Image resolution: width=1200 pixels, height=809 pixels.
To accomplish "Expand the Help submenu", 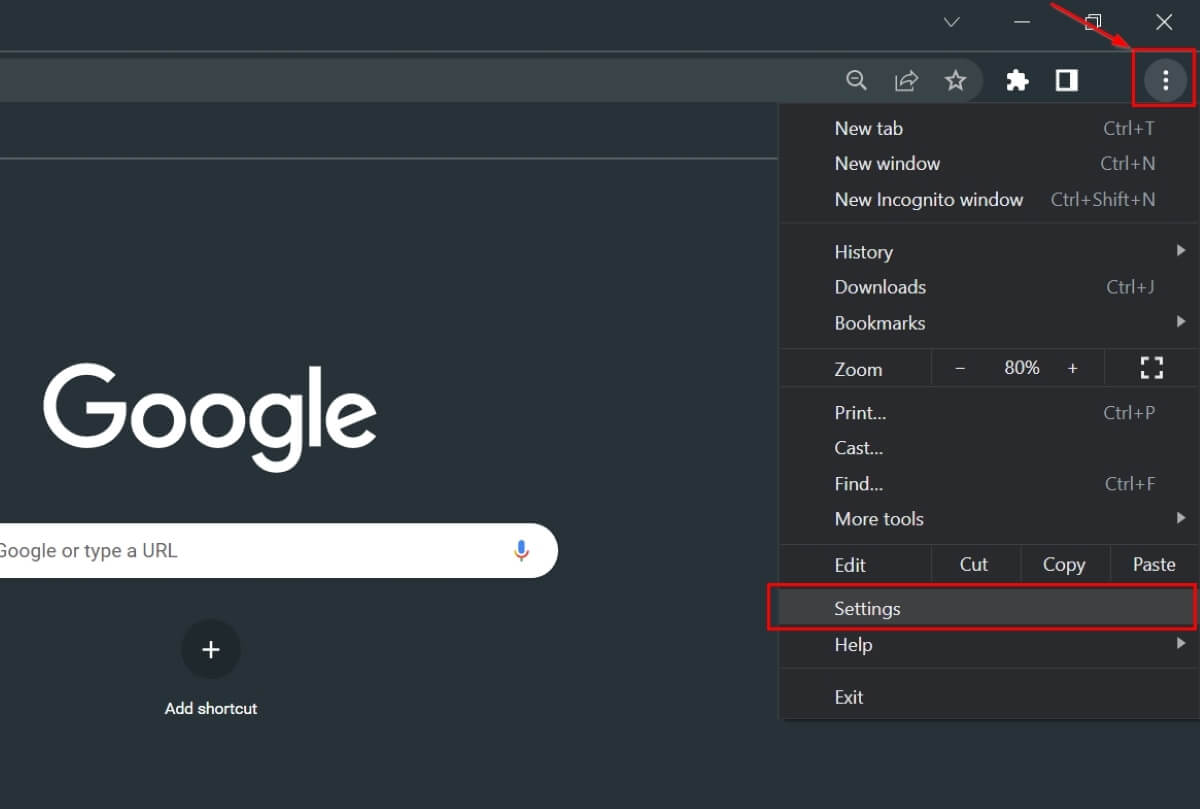I will click(x=853, y=644).
